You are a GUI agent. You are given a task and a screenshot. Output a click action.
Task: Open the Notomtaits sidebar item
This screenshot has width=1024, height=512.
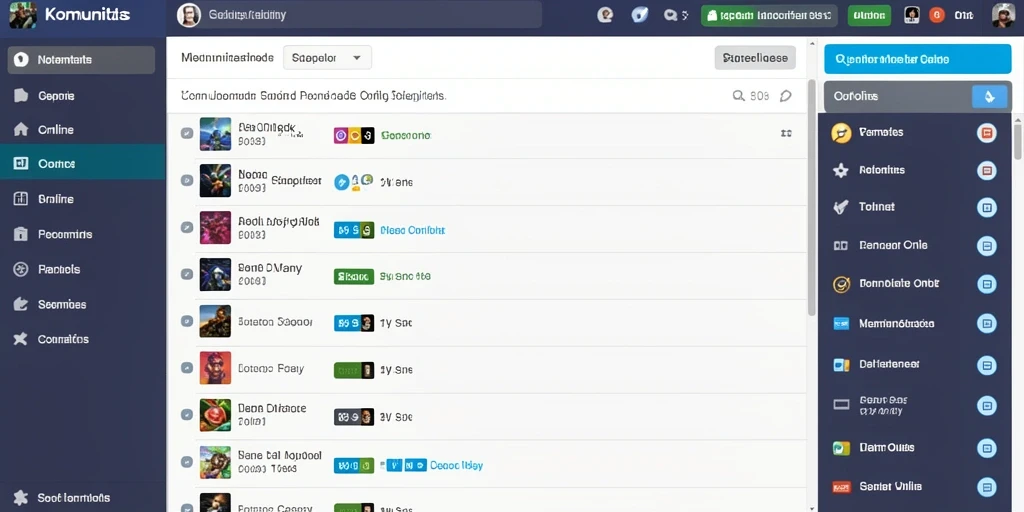[x=81, y=59]
